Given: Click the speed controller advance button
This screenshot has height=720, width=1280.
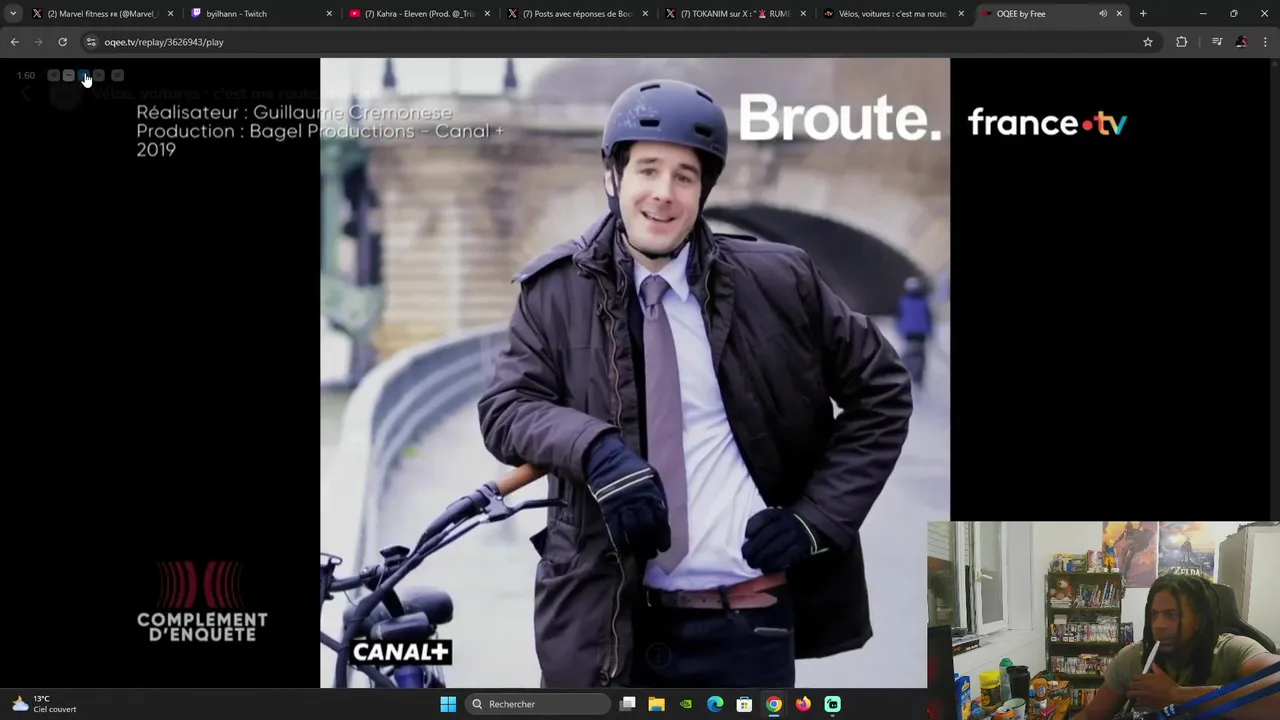Looking at the screenshot, I should [x=99, y=76].
